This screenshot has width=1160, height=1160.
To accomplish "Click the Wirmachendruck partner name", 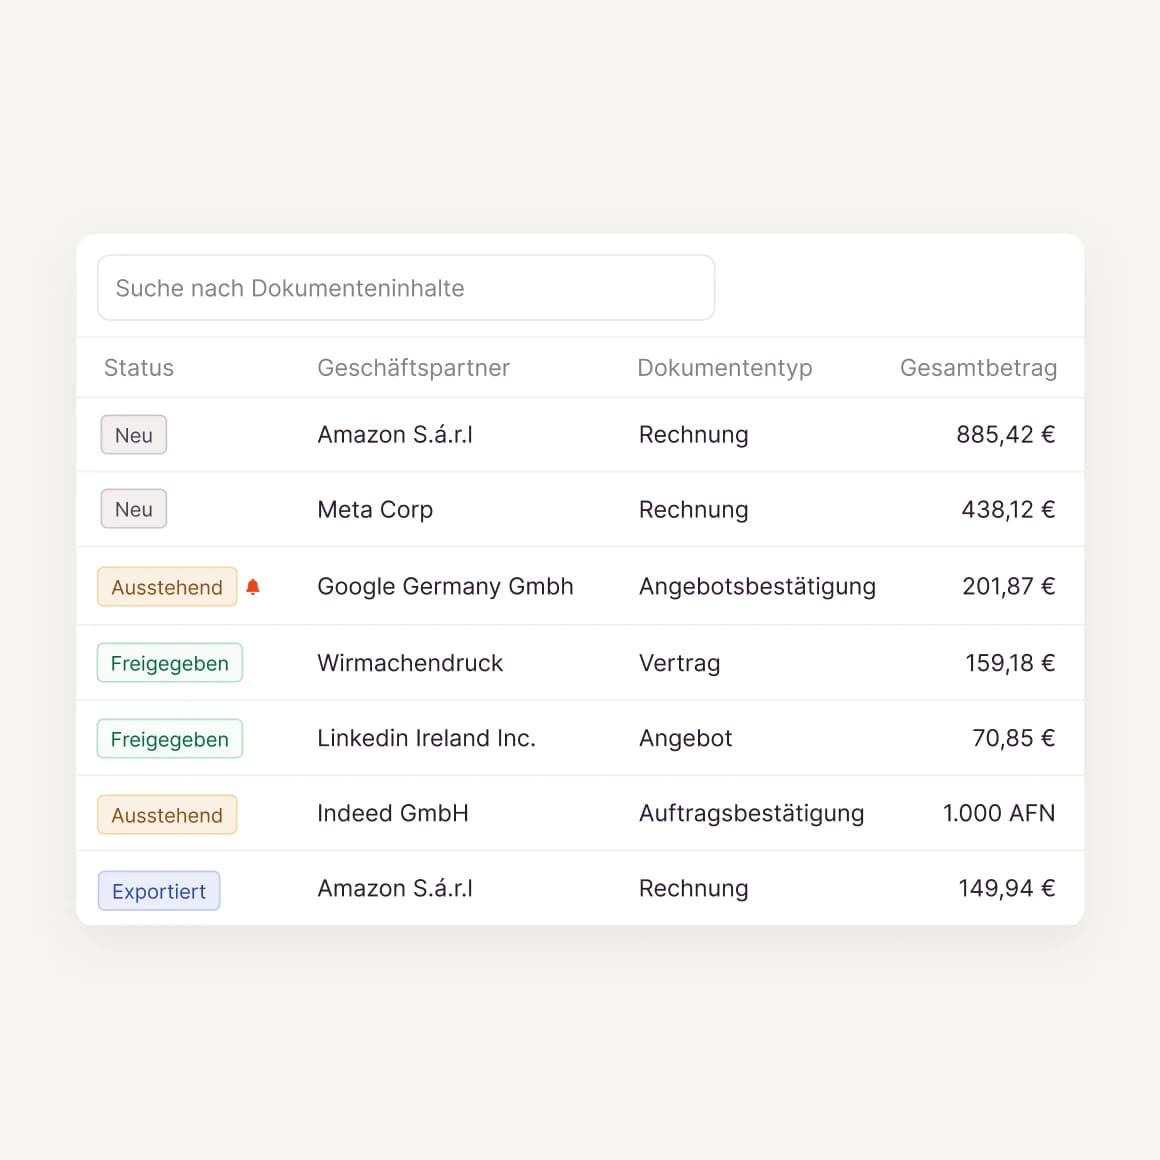I will (x=410, y=662).
